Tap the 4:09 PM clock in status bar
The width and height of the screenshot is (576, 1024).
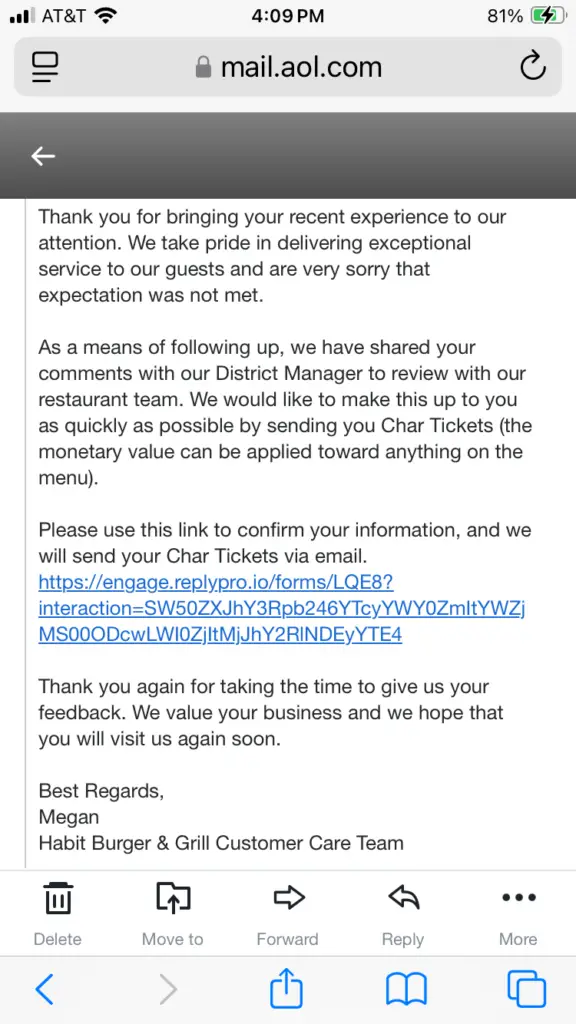(x=287, y=16)
